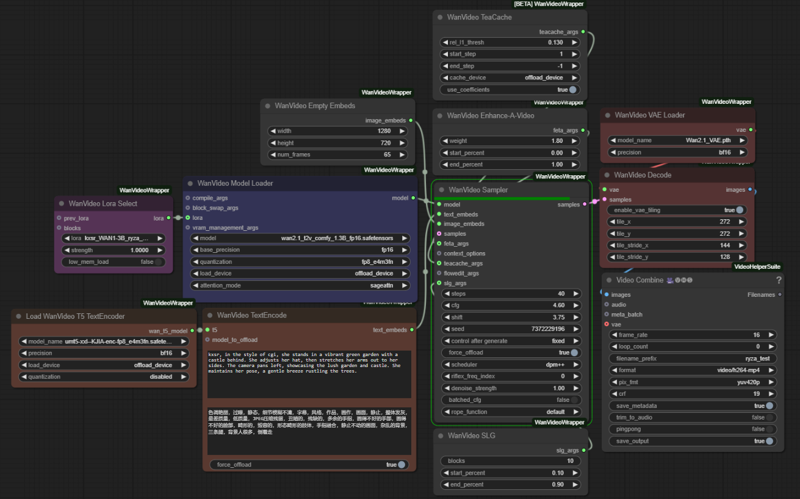Click the vae output port on WanVideo VAE Loader
This screenshot has height=499, width=800.
pyautogui.click(x=752, y=129)
